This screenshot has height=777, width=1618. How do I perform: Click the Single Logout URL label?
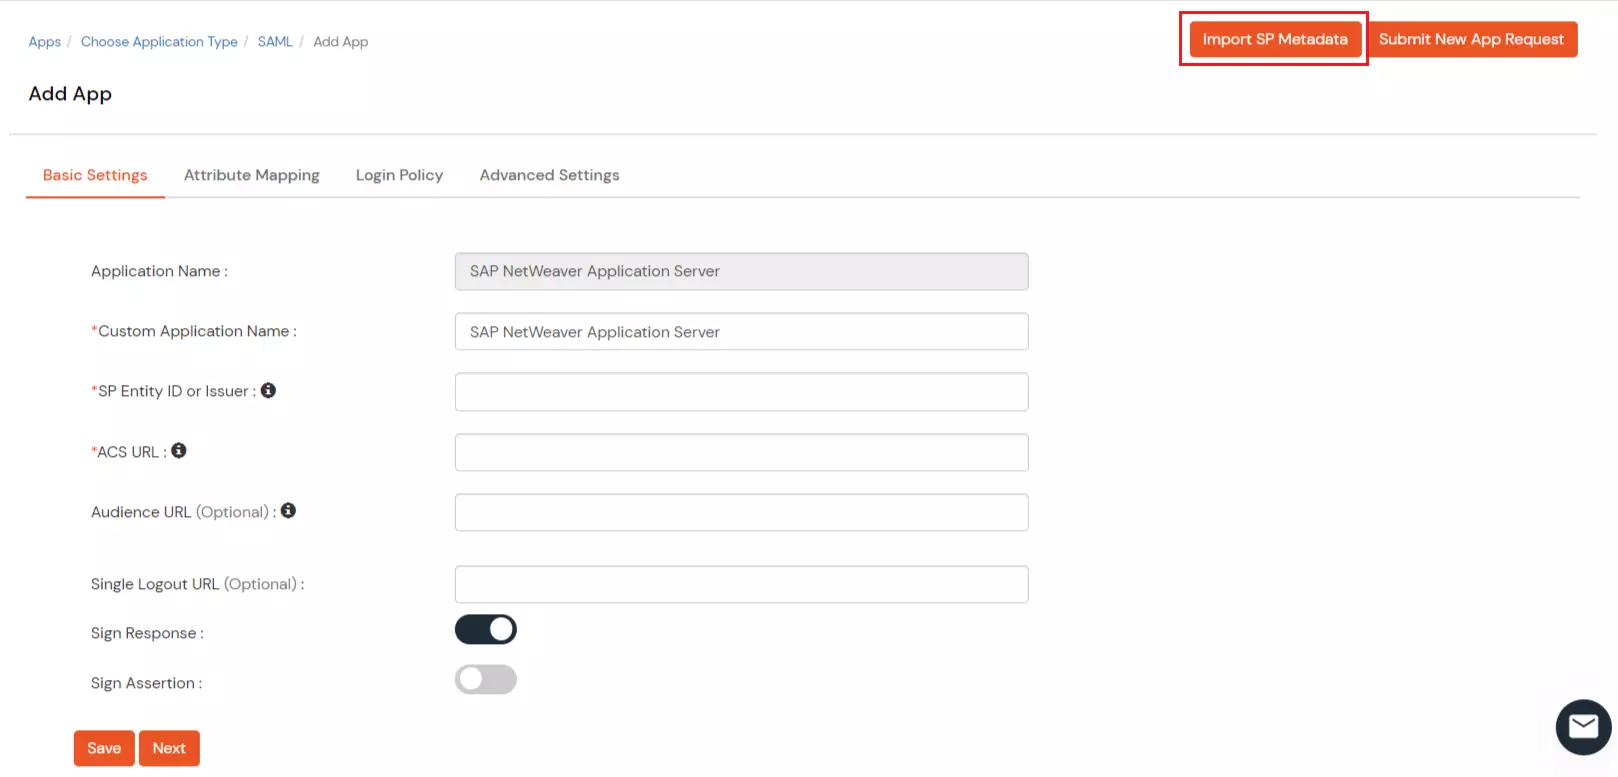[x=197, y=584]
